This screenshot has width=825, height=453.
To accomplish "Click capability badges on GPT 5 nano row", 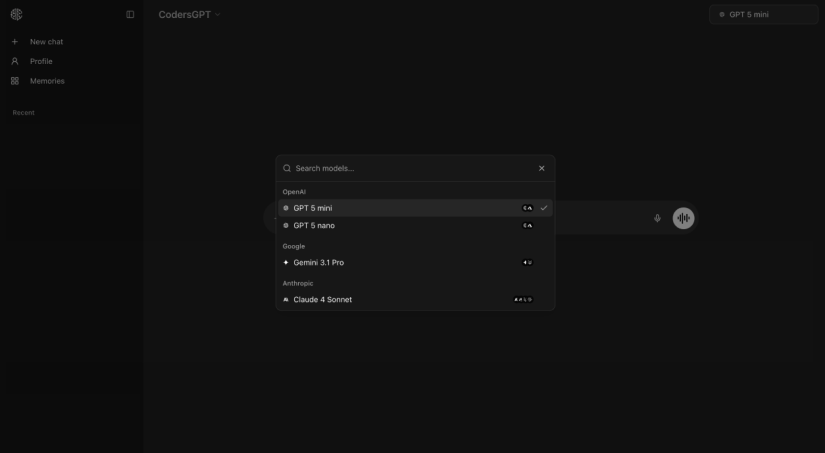I will (x=527, y=225).
